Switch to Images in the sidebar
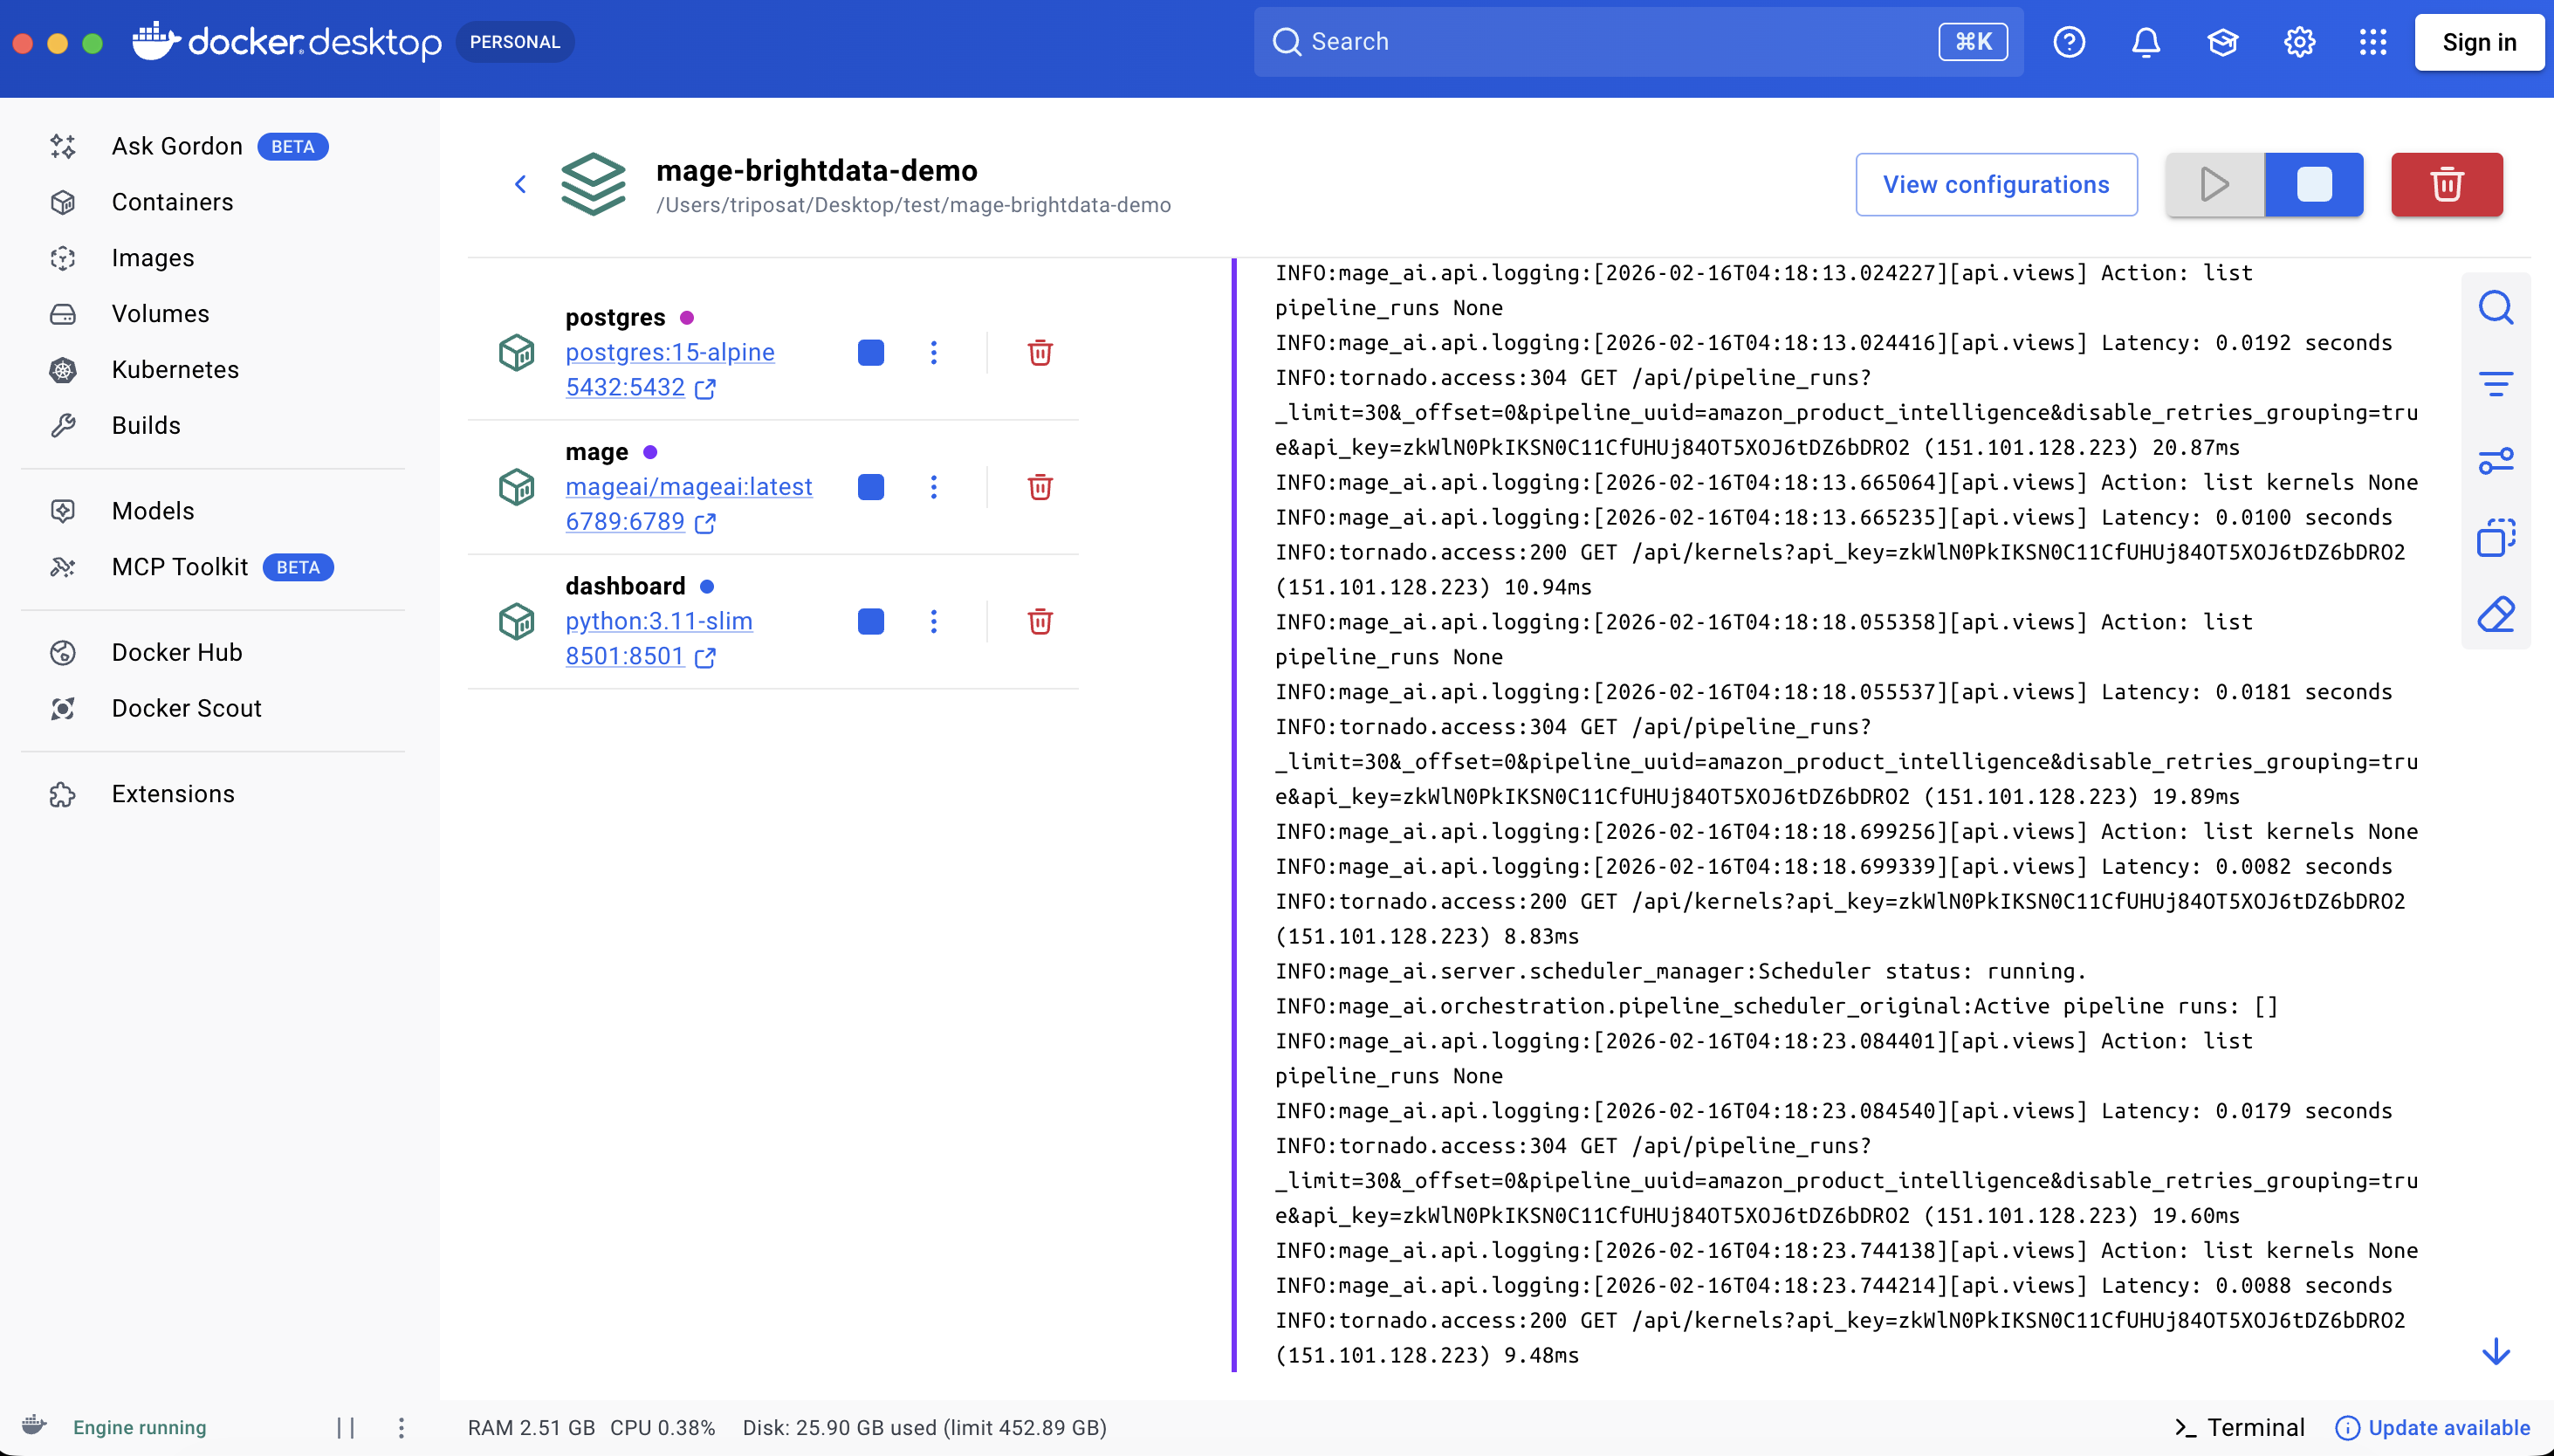The image size is (2554, 1456). [x=152, y=258]
